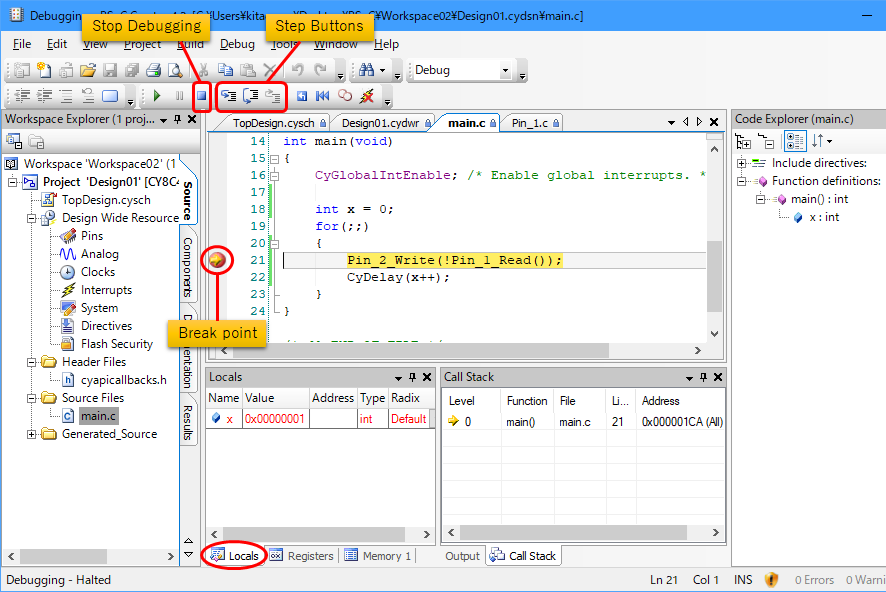Open the Debug menu
The image size is (886, 592).
point(237,44)
